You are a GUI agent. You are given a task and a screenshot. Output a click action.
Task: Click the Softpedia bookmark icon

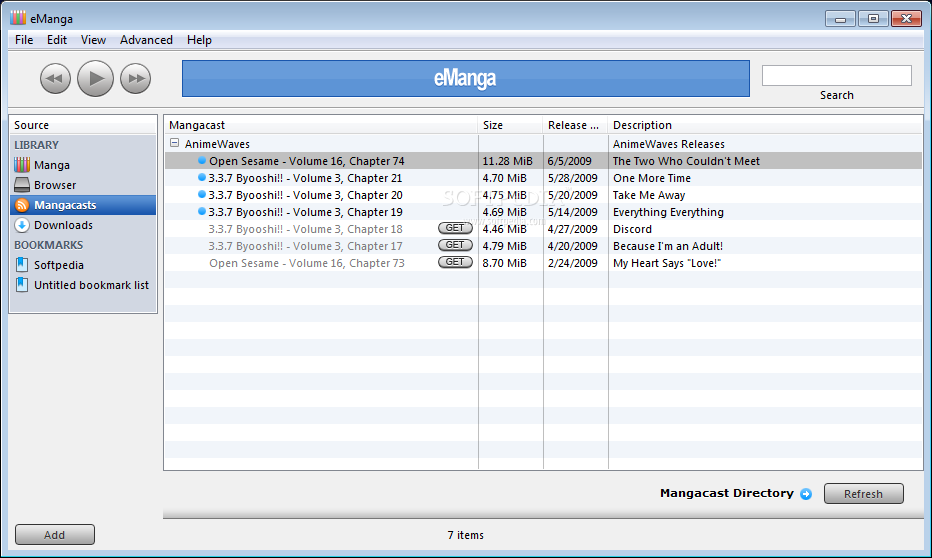[22, 265]
